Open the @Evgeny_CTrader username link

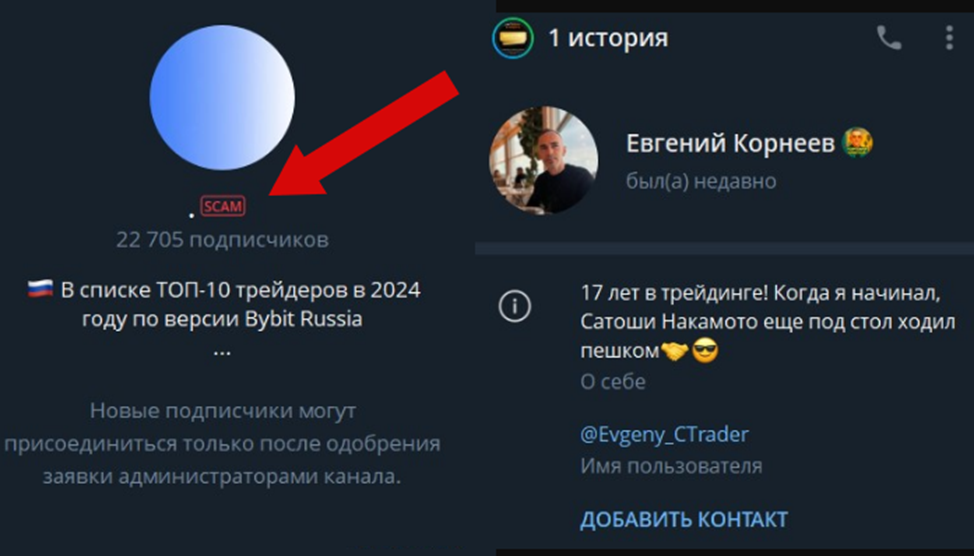[664, 434]
